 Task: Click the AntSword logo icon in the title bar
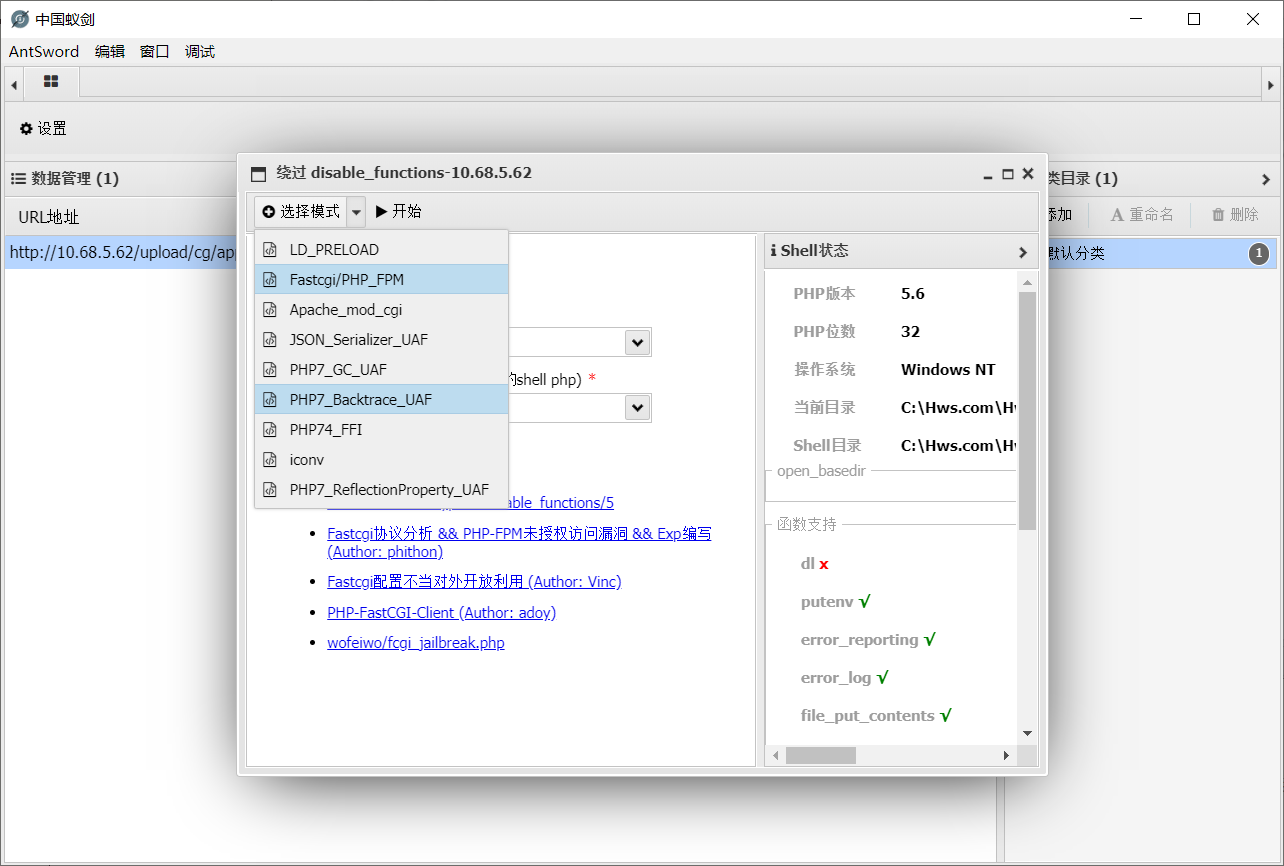click(x=20, y=19)
